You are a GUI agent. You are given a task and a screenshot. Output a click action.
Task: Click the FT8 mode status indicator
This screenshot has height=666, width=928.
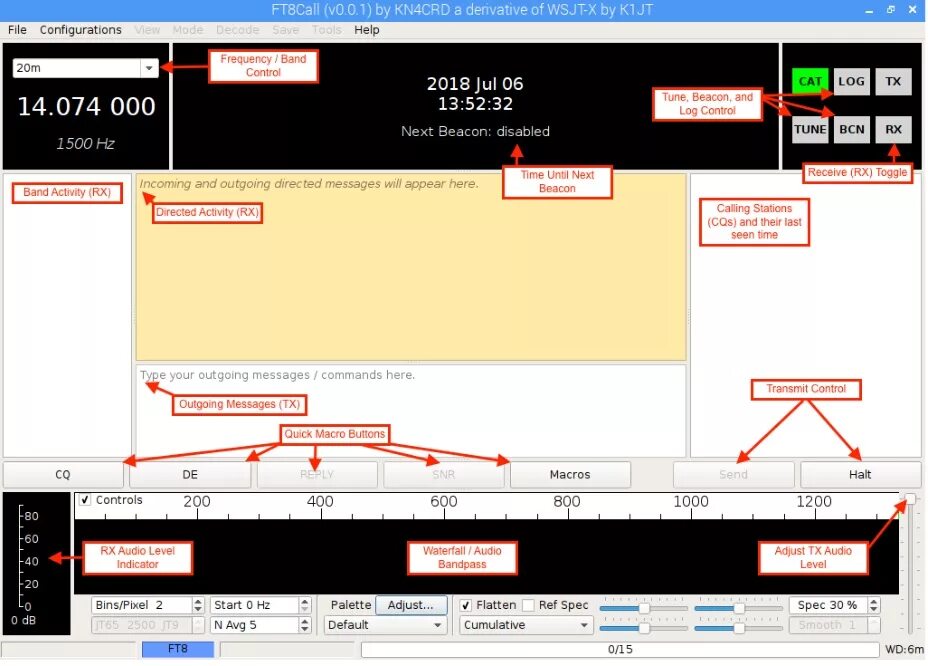click(178, 649)
